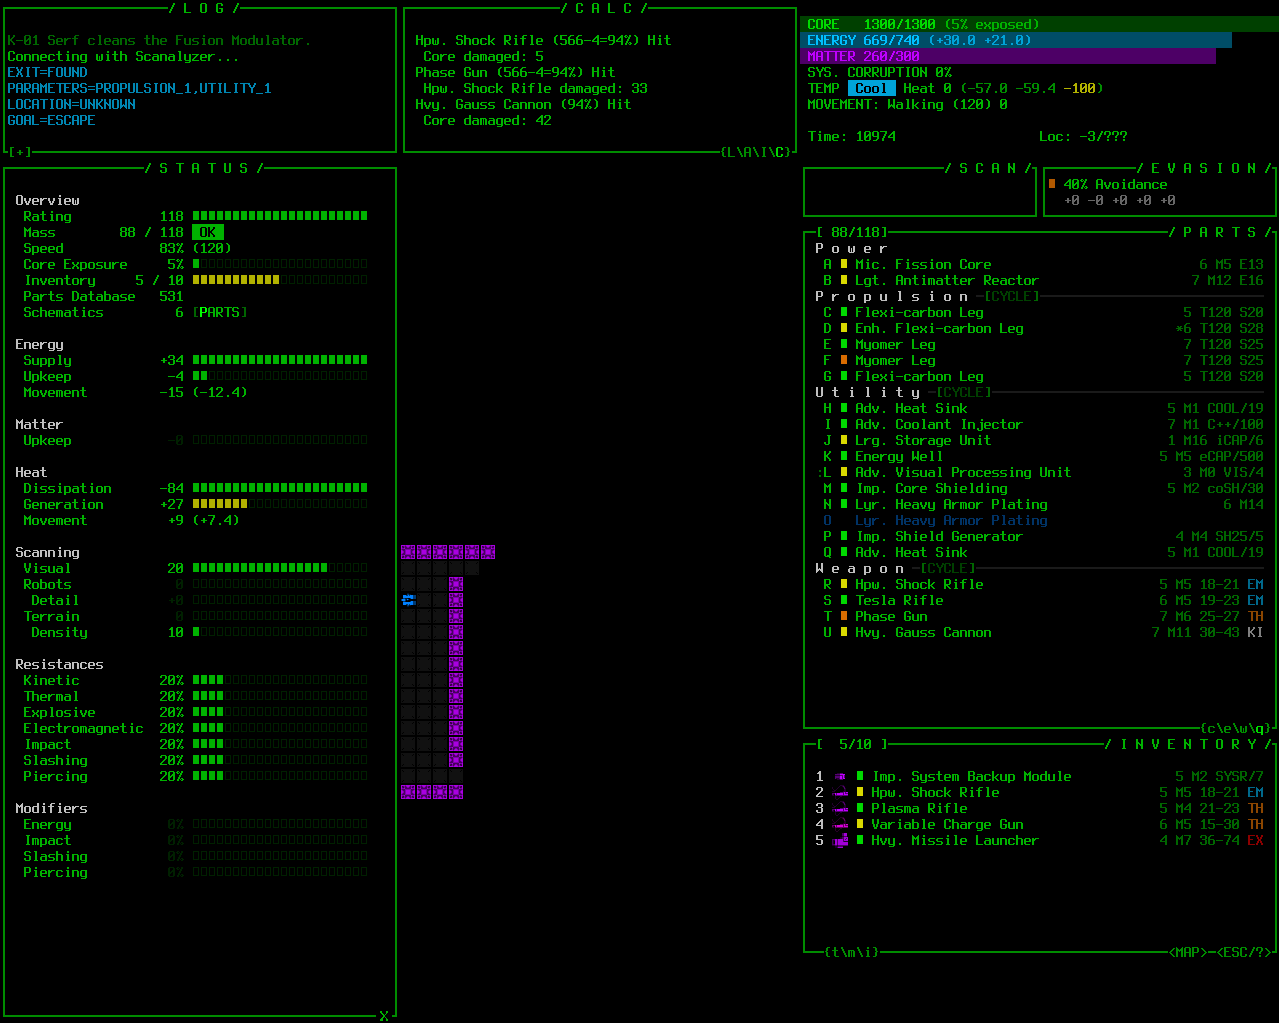Click the yellow Inventory capacity bar
This screenshot has width=1279, height=1023.
point(280,280)
